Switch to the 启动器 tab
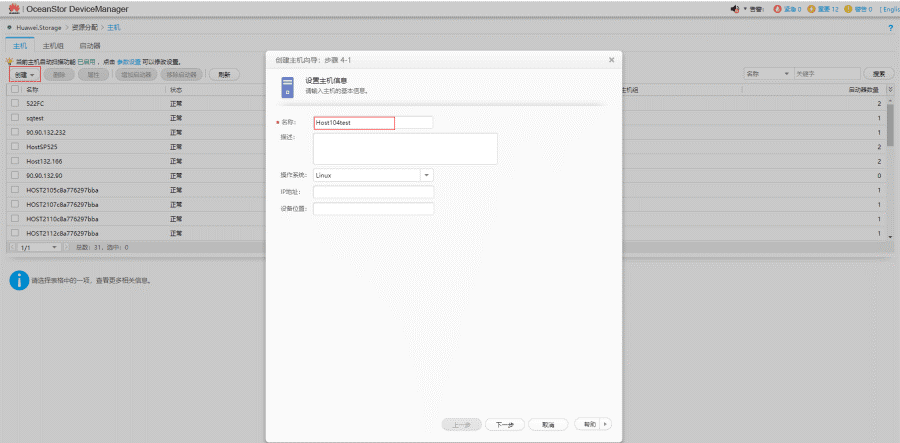 click(89, 46)
